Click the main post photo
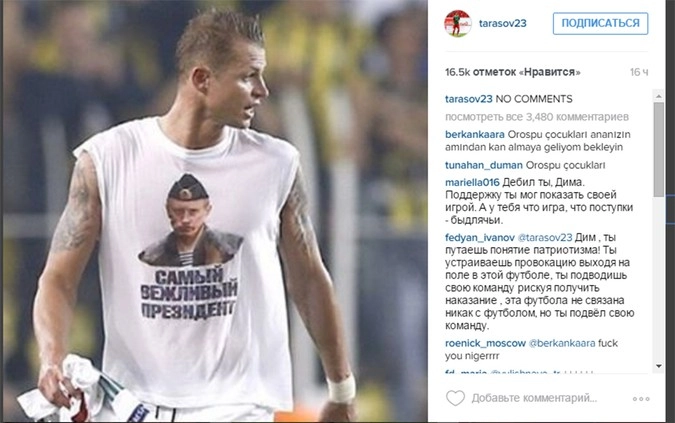The height and width of the screenshot is (423, 675). tap(215, 211)
